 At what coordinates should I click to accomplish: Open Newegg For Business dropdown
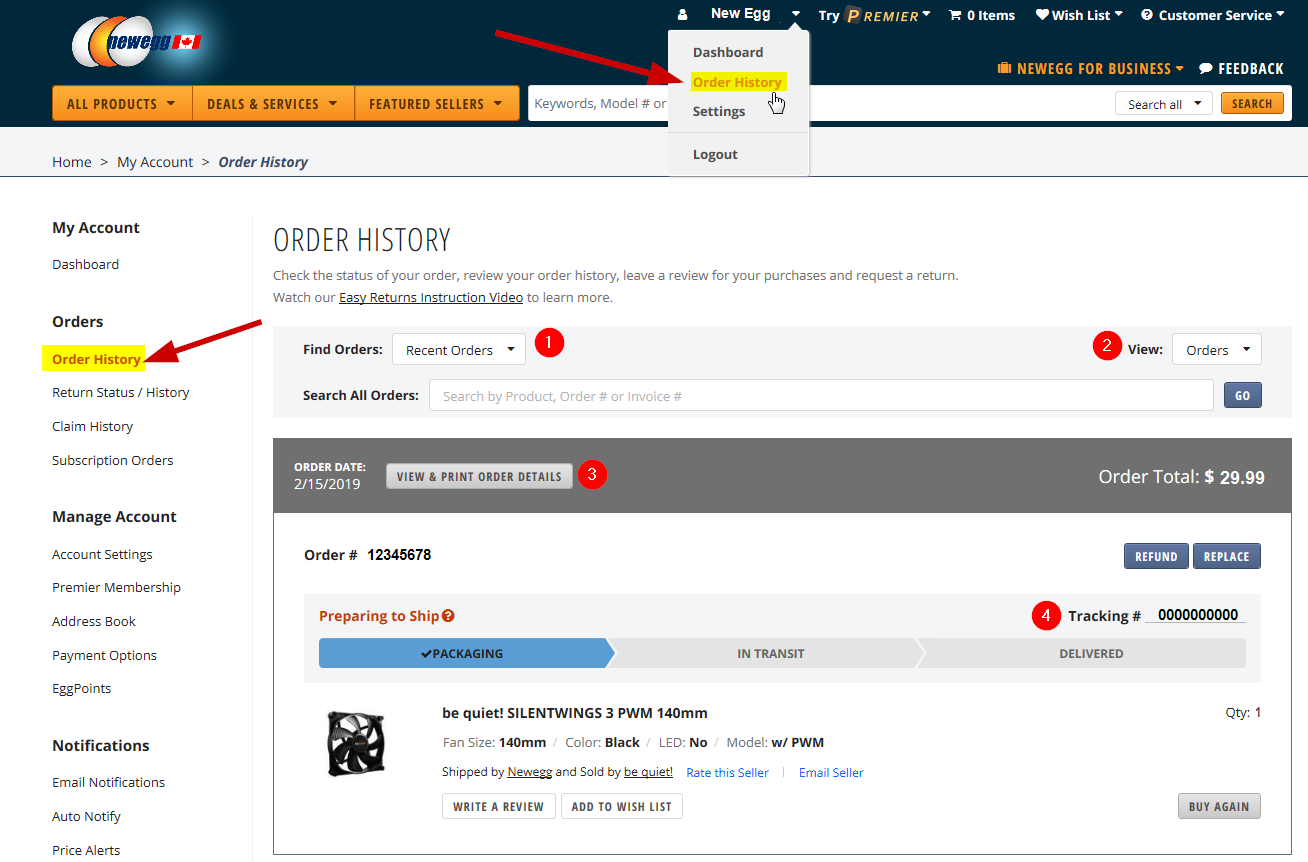tap(1090, 69)
